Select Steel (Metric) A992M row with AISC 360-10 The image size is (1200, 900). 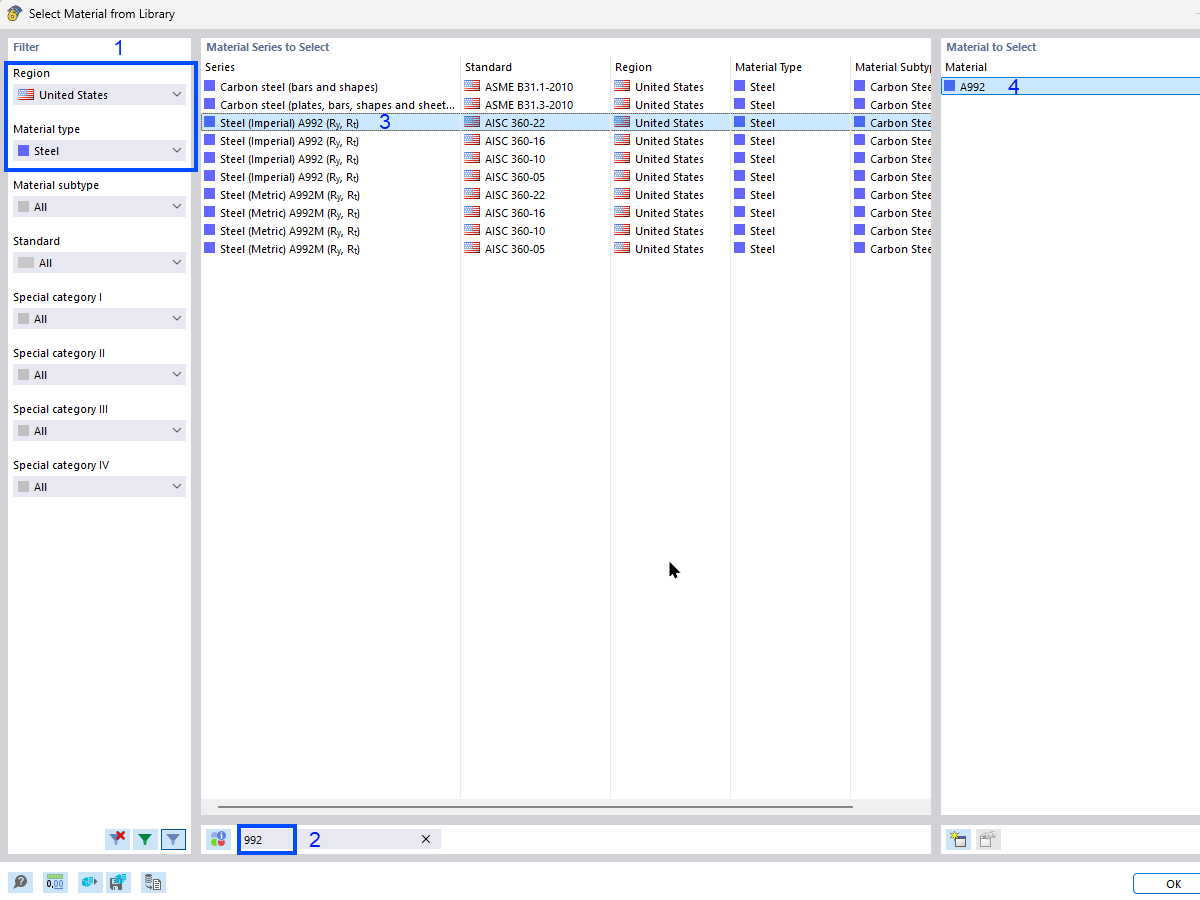(566, 231)
